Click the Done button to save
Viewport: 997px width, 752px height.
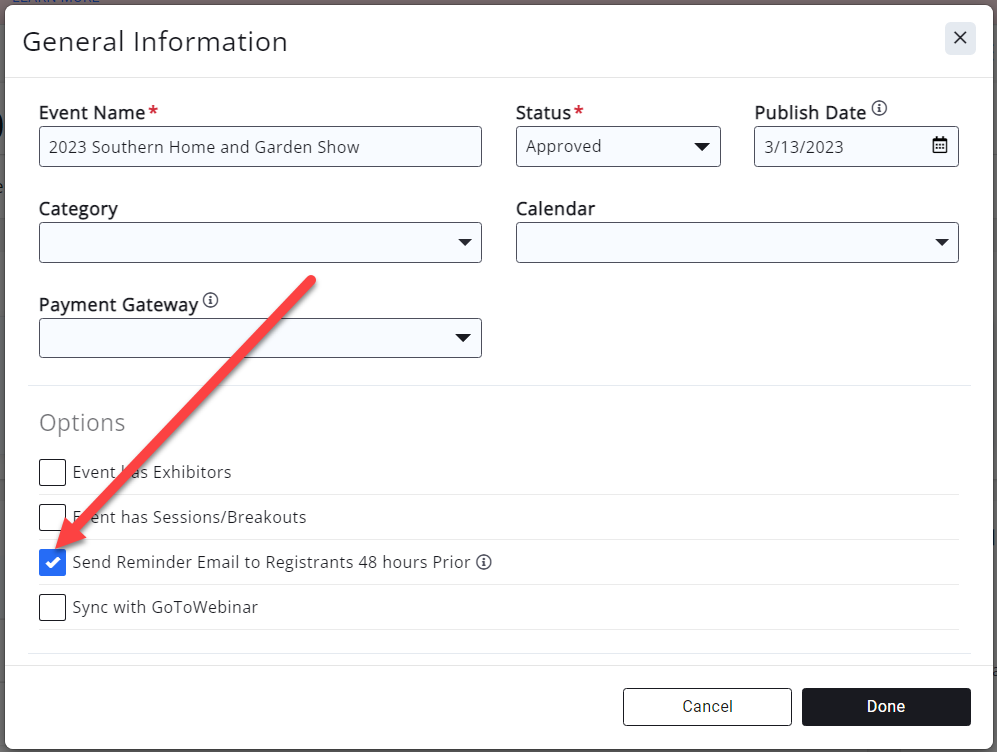[x=885, y=706]
